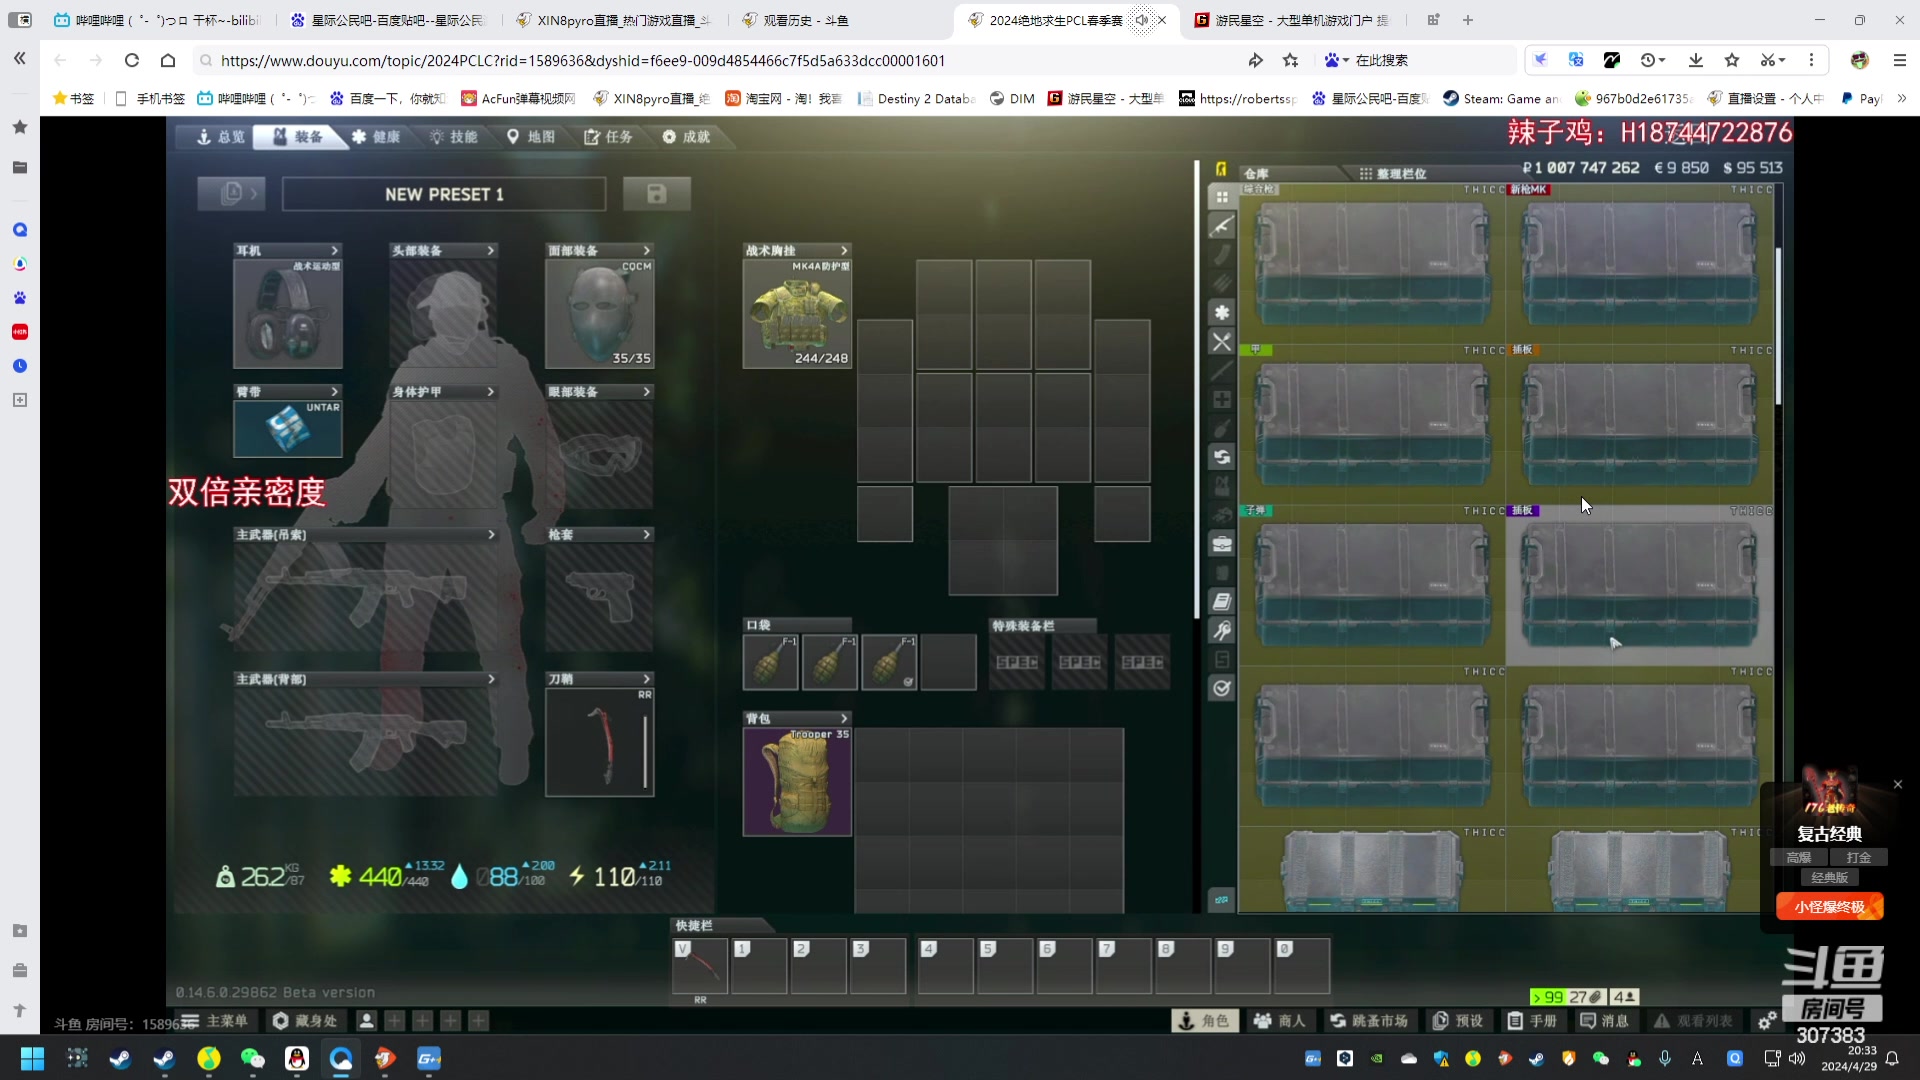Open the Destiny 2 Database bookmark
1920x1080 pixels.
point(916,99)
